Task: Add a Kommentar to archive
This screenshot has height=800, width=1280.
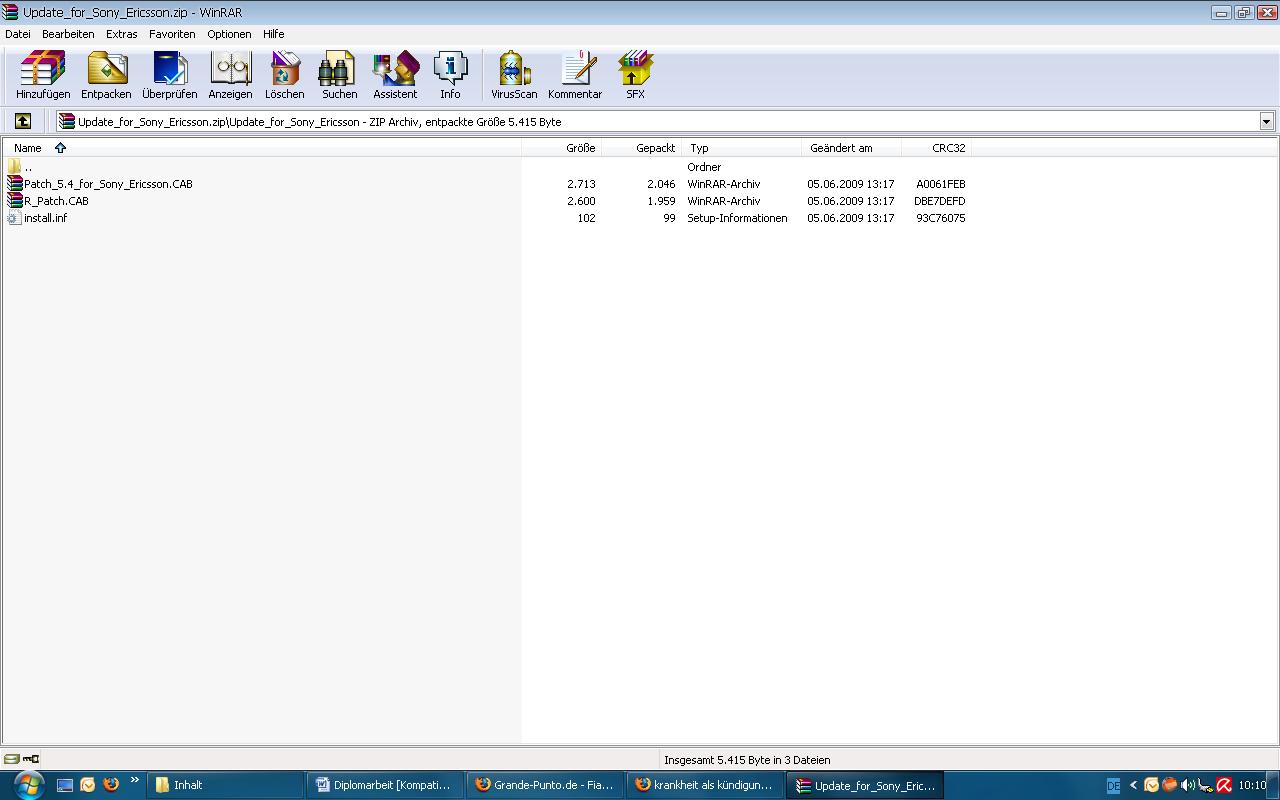Action: coord(575,76)
